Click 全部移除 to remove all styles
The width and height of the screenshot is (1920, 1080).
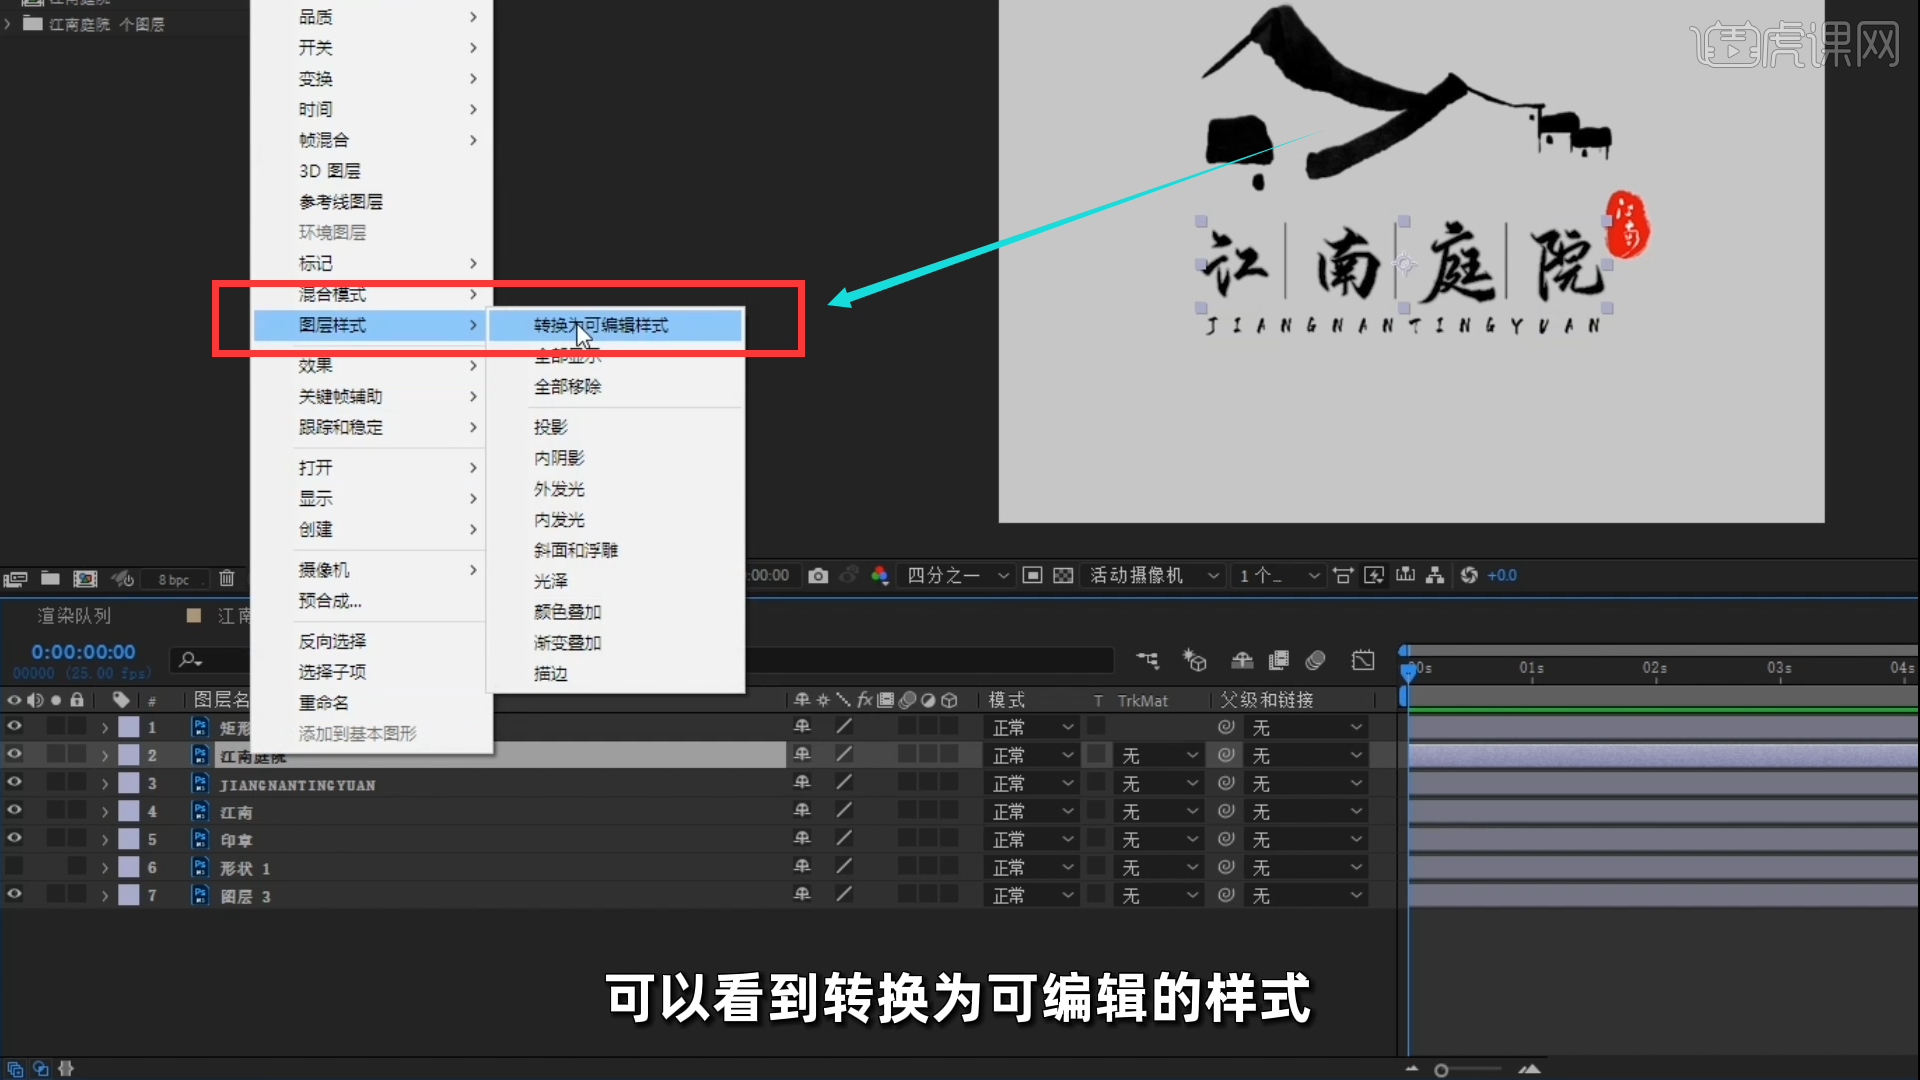(x=567, y=387)
